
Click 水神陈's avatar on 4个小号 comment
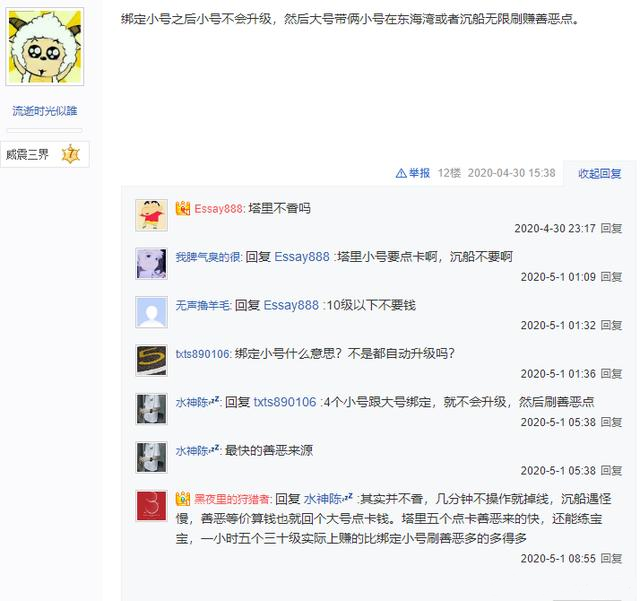tap(151, 409)
